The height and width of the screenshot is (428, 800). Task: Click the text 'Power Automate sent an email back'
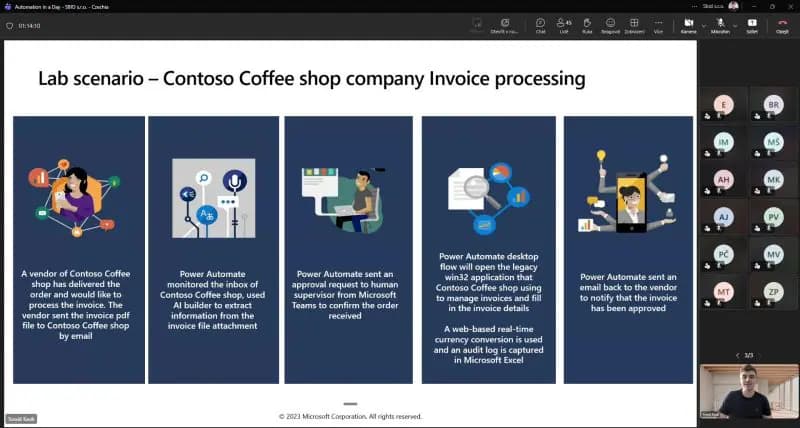pos(628,292)
